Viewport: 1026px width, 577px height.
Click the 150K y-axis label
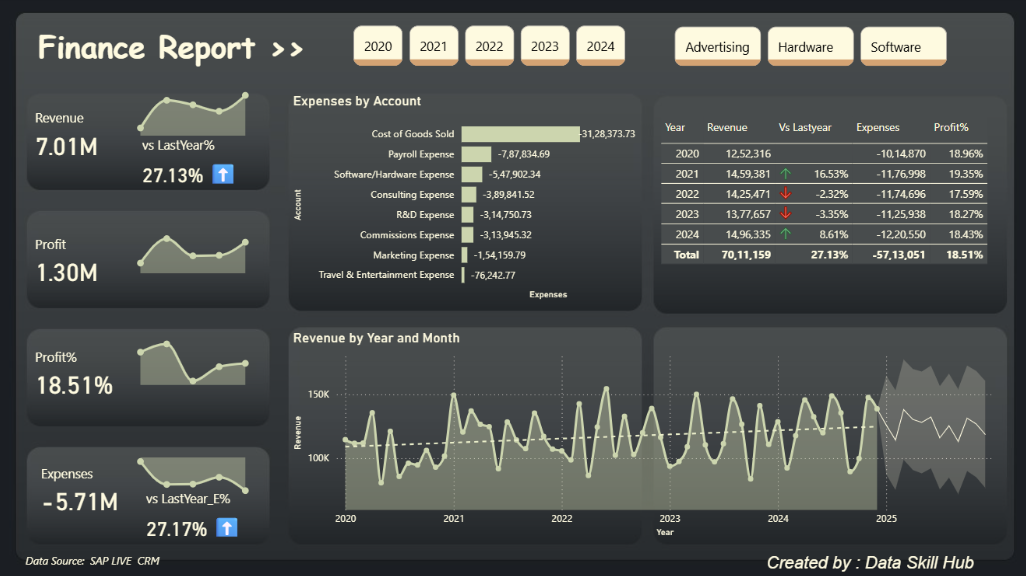point(319,394)
